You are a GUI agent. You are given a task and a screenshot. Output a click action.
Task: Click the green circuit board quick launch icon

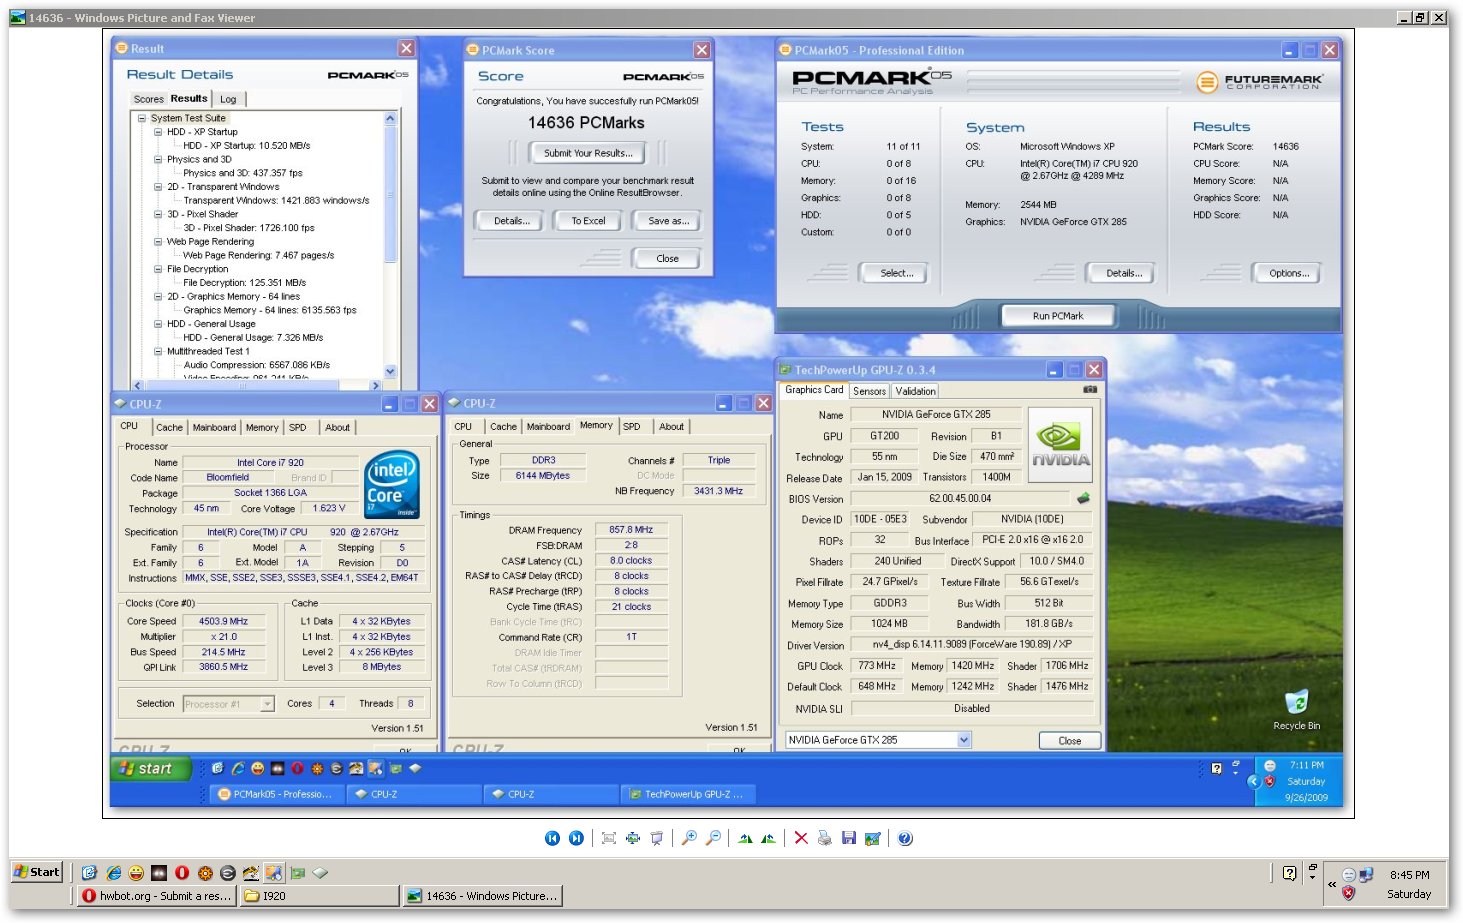point(297,873)
